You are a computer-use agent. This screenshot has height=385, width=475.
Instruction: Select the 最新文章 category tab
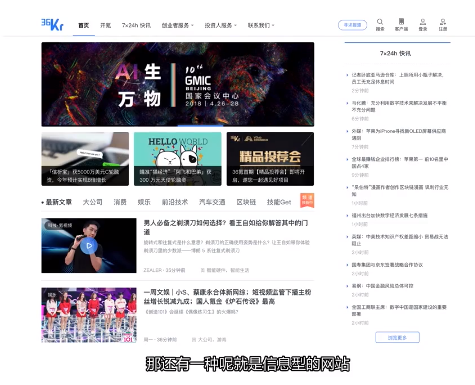(x=58, y=202)
